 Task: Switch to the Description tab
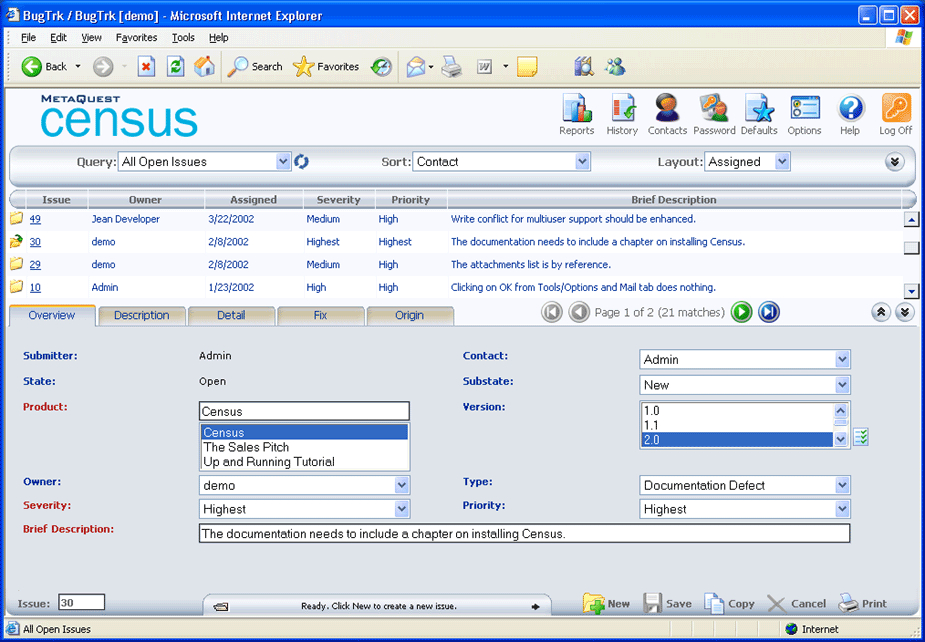tap(141, 315)
